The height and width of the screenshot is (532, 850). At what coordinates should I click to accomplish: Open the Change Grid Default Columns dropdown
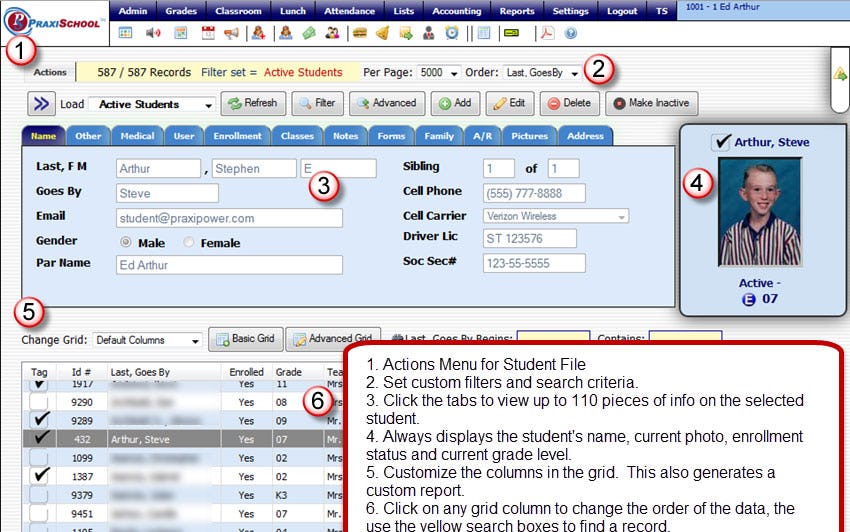point(147,340)
